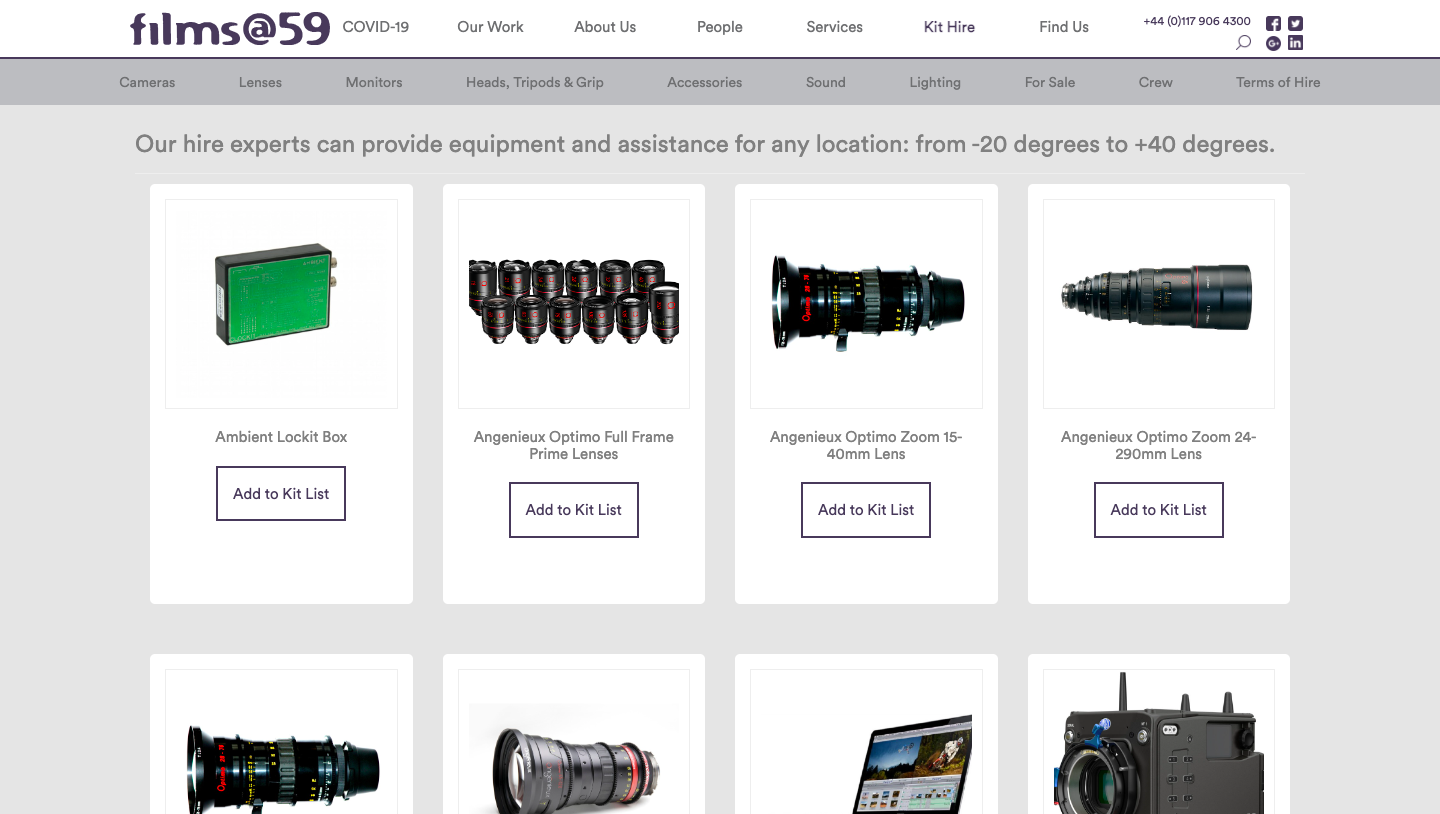Open the Services menu
1440x814 pixels.
[x=834, y=27]
